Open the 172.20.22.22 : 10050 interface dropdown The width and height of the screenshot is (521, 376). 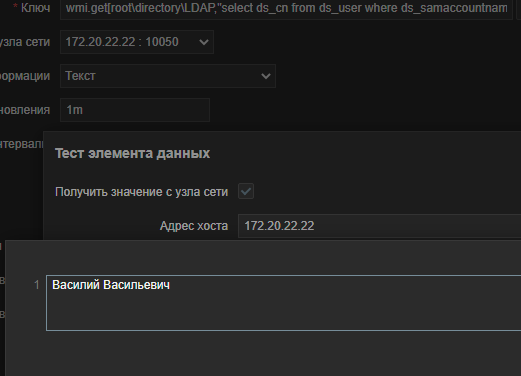(137, 42)
